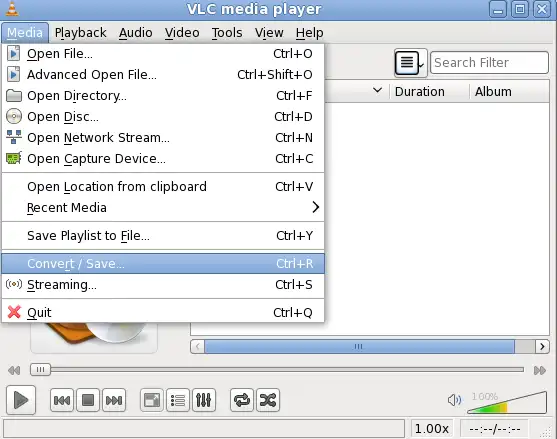Choose Advanced Open File entry

click(x=163, y=75)
